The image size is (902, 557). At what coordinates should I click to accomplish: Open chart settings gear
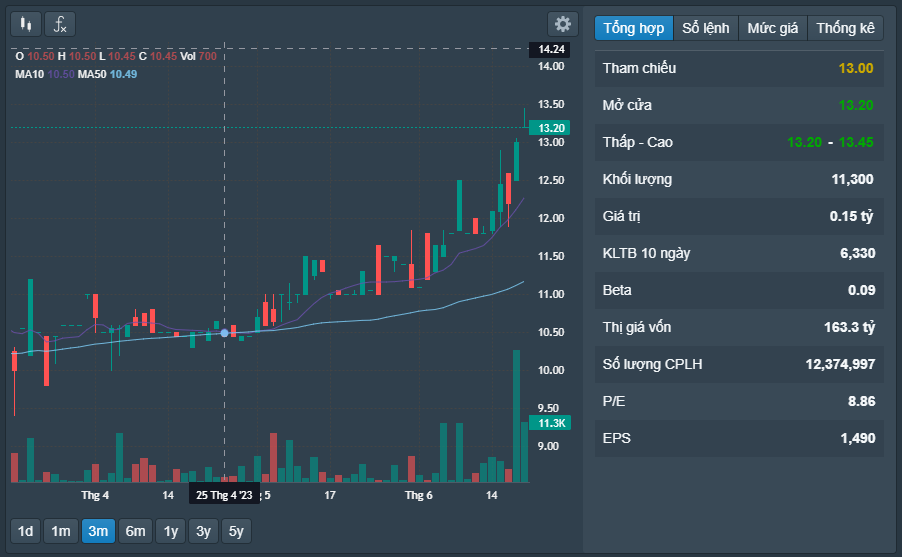click(x=562, y=24)
